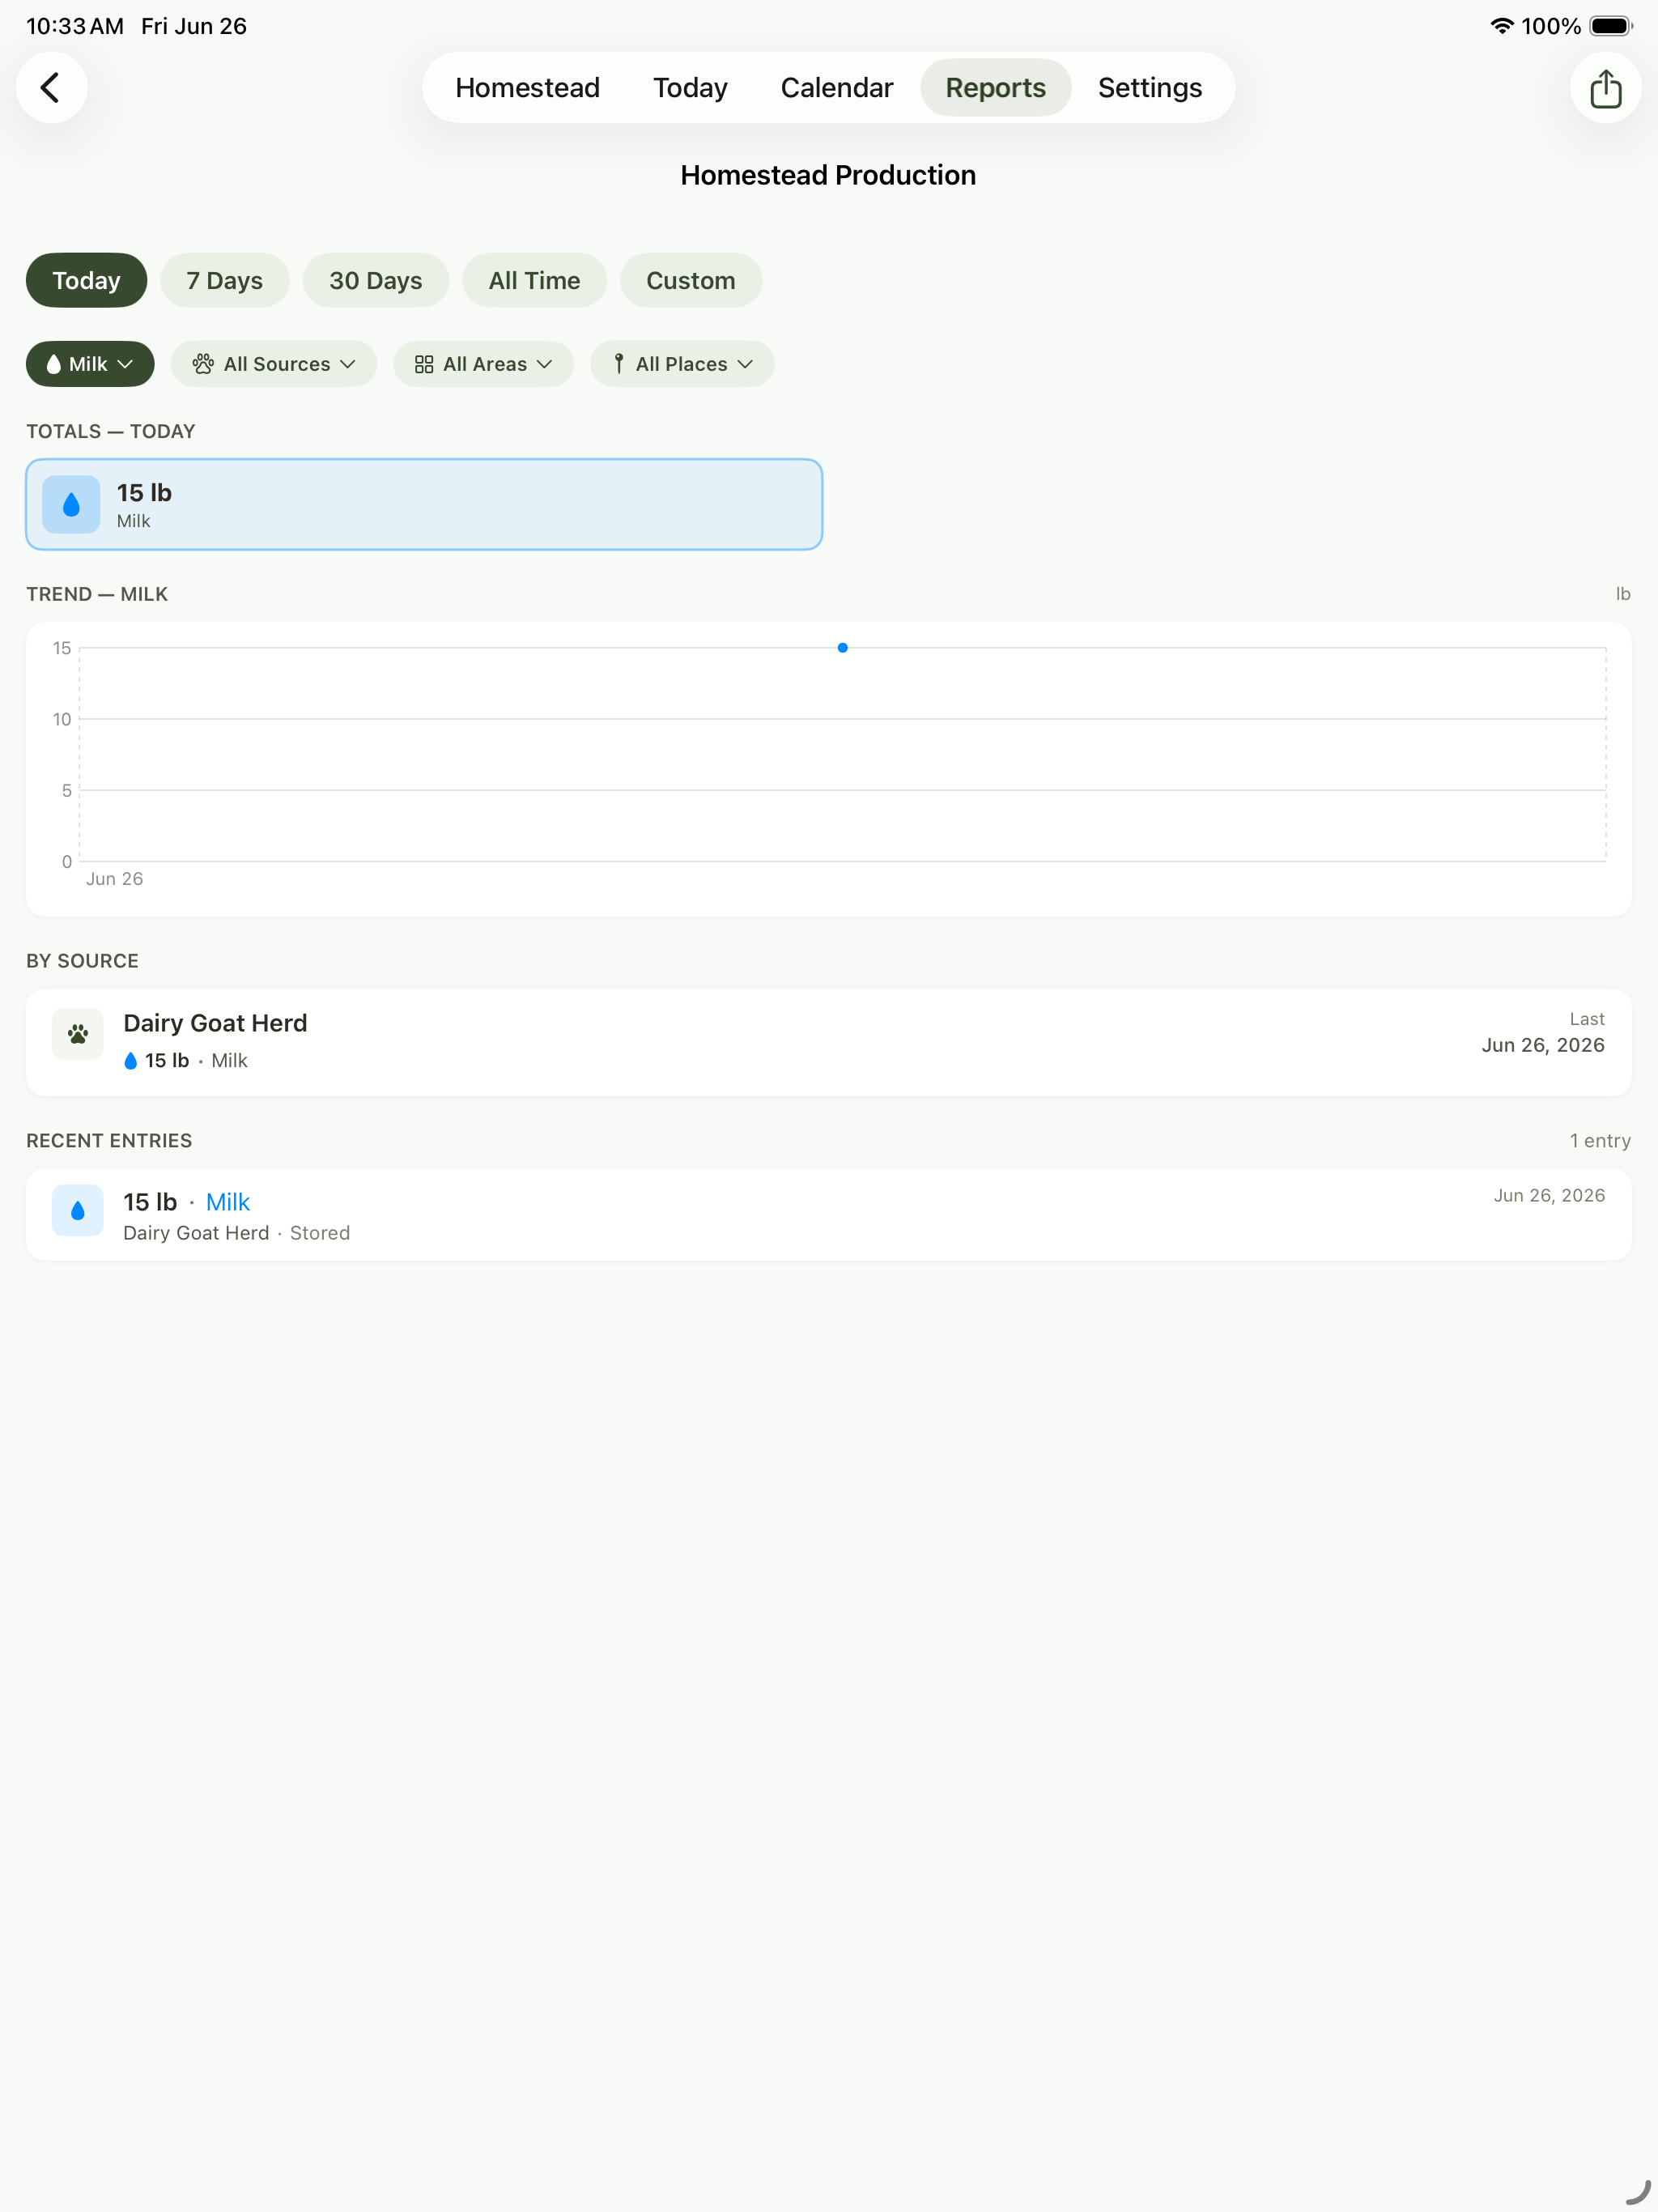1658x2212 pixels.
Task: Switch range to 30 Days
Action: click(x=375, y=280)
